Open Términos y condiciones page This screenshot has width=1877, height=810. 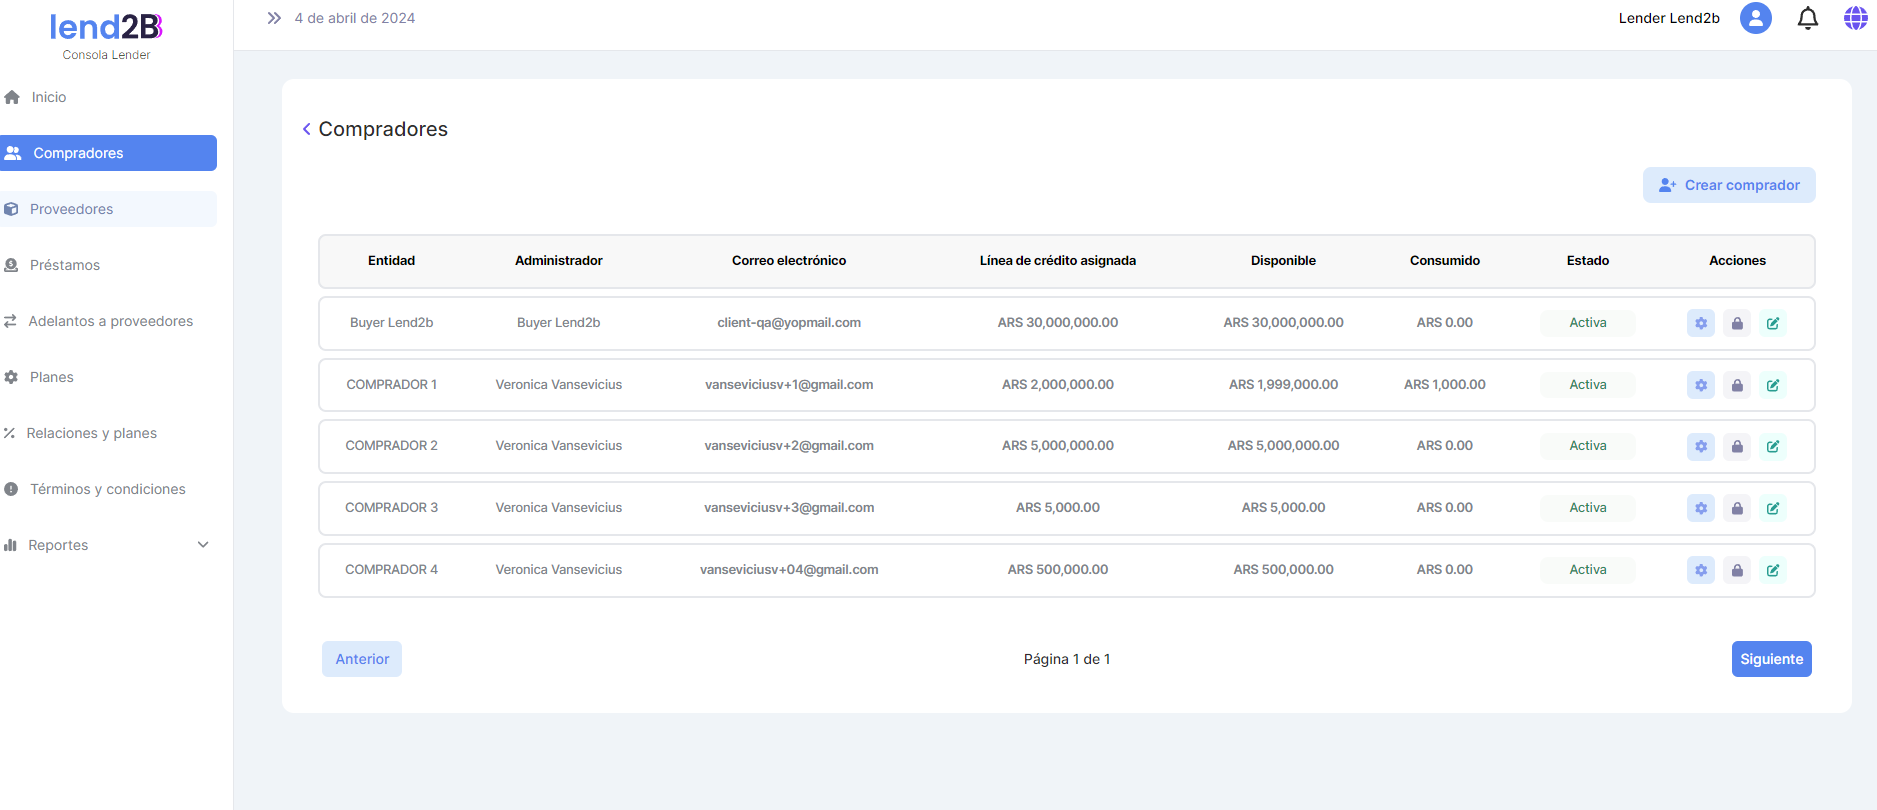point(107,489)
